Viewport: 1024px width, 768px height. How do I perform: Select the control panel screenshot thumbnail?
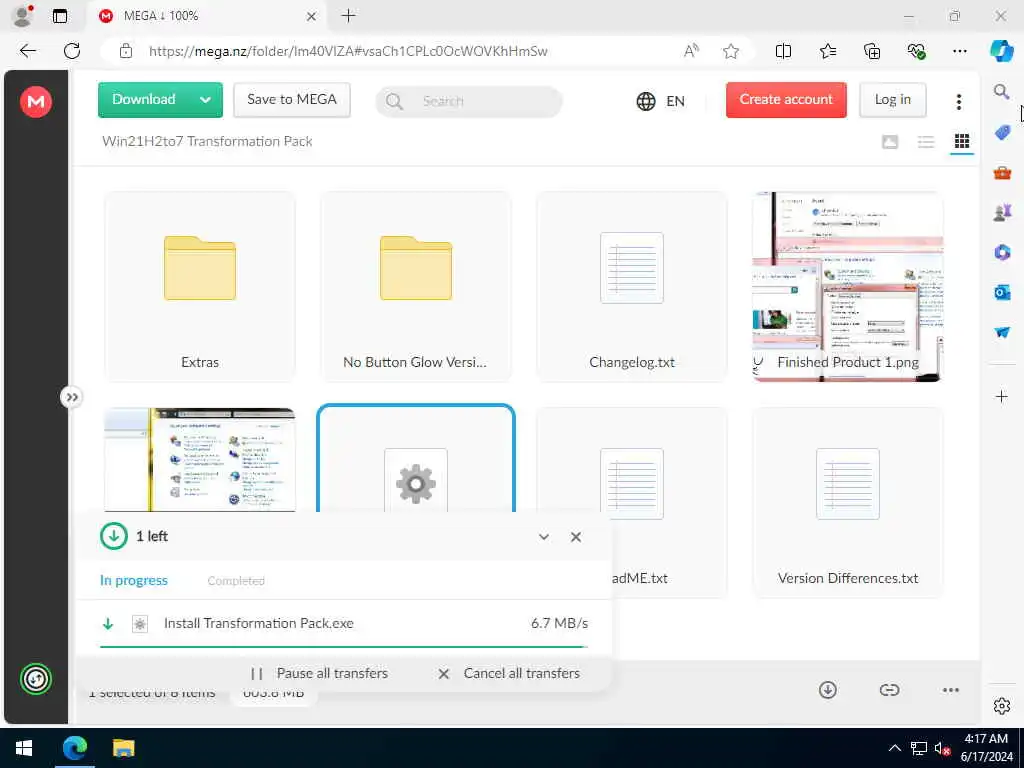(200, 459)
